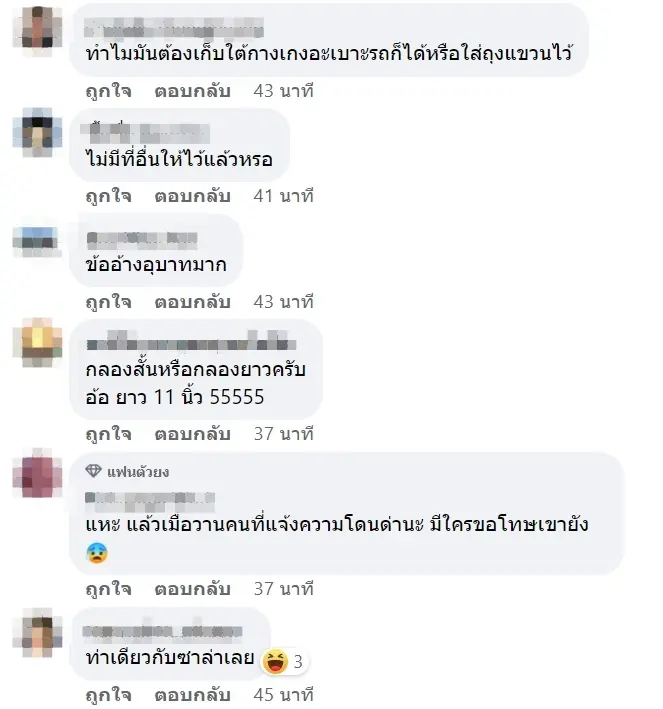
Task: Open second commenter's profile picture
Action: tap(38, 132)
